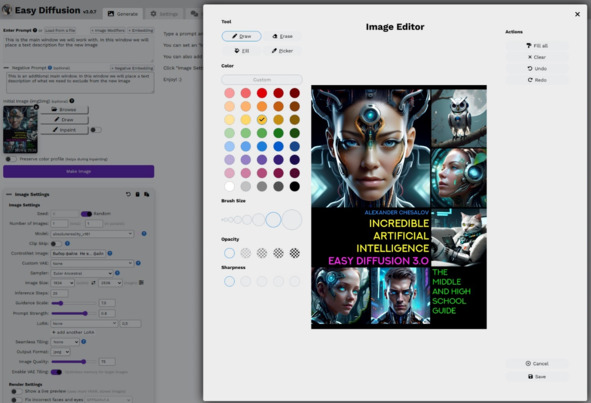Viewport: 591px width, 403px height.
Task: Open the tab after Settings
Action: pyautogui.click(x=194, y=14)
